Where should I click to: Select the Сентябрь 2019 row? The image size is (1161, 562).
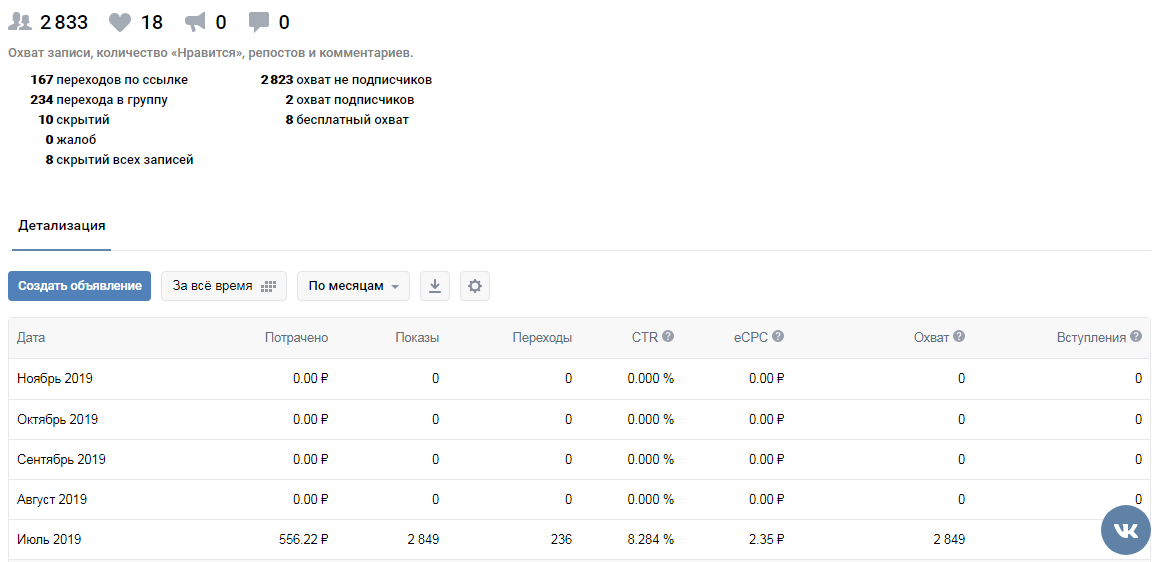(579, 460)
